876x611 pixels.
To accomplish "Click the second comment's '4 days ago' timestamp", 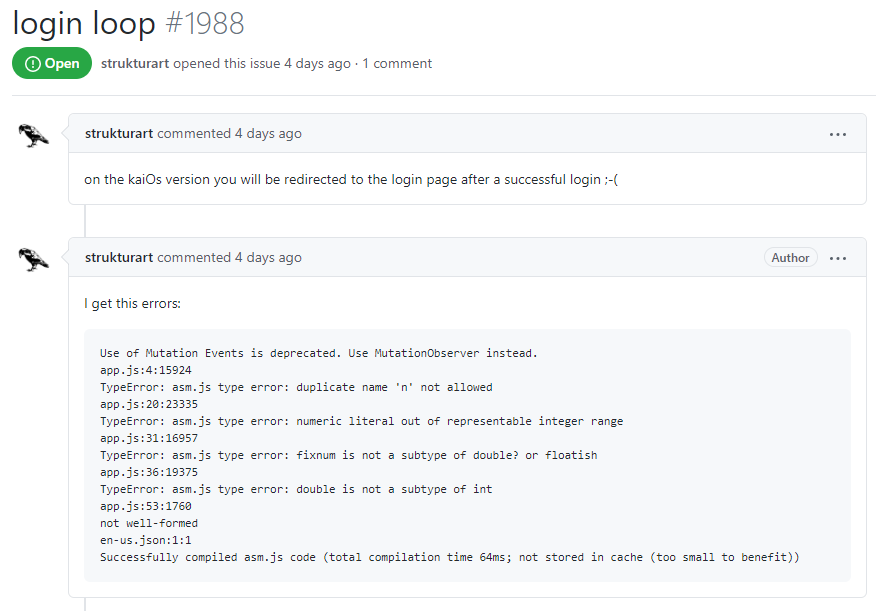I will tap(268, 258).
